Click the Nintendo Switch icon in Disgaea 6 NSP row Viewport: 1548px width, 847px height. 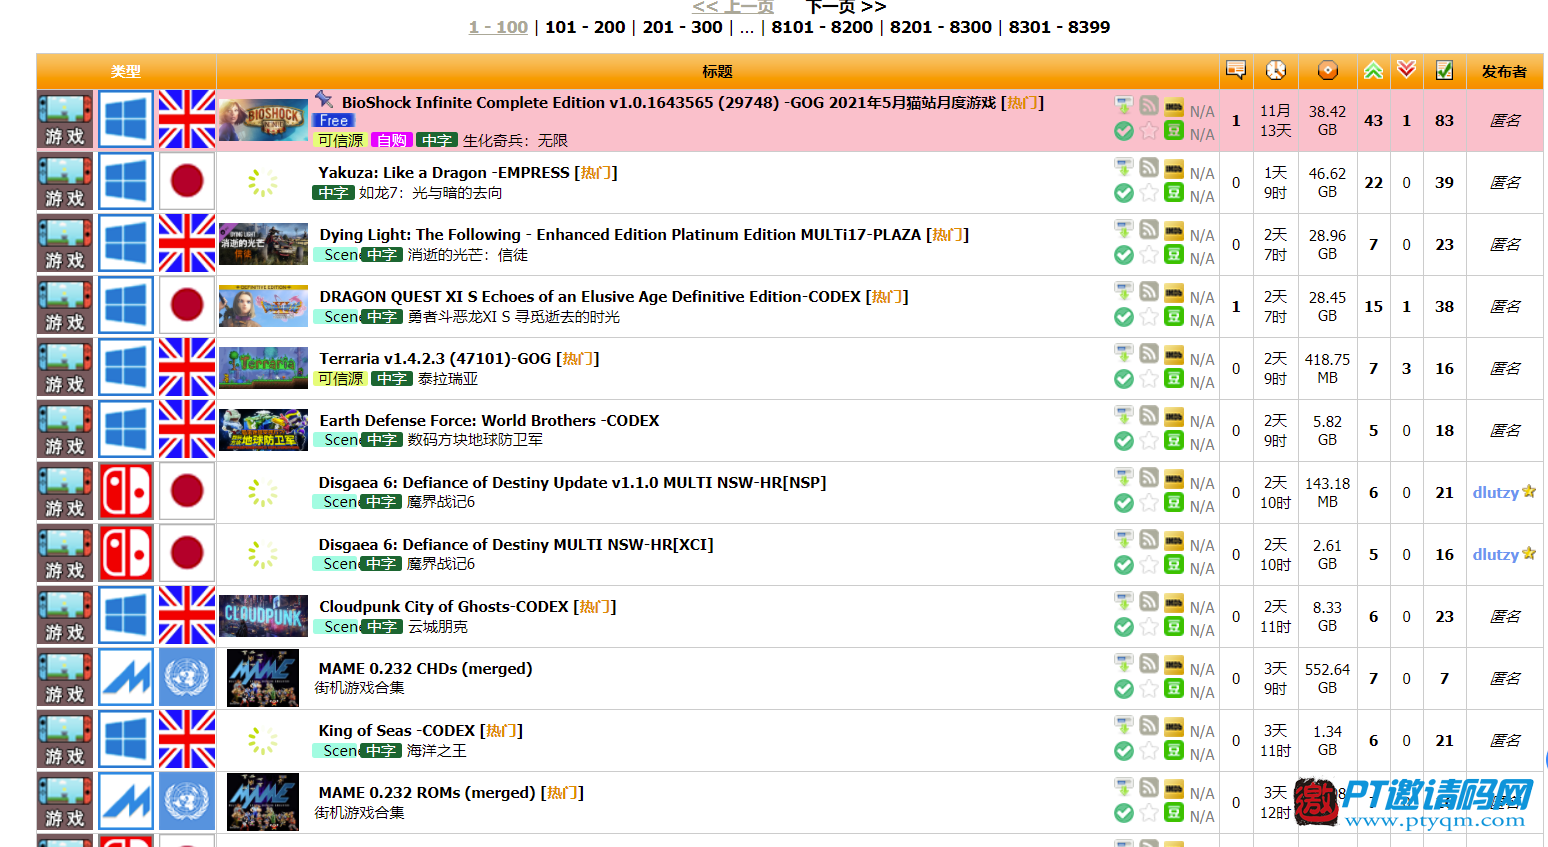coord(126,492)
